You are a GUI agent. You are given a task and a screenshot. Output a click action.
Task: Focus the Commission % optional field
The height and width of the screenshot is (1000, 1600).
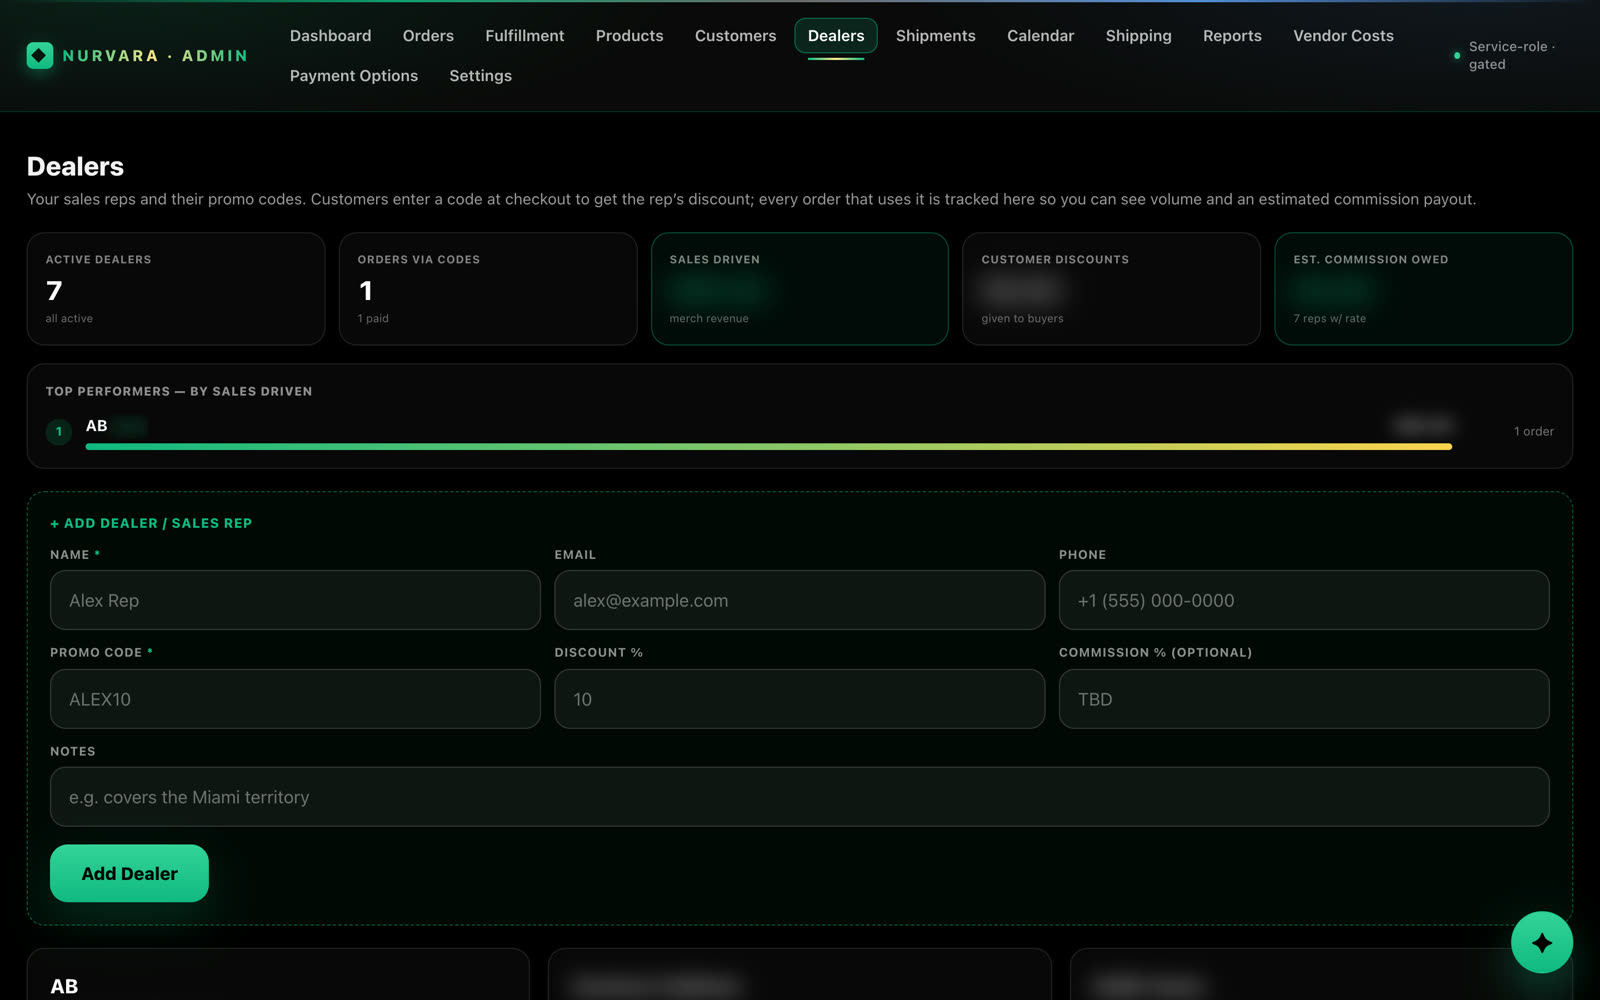tap(1304, 699)
